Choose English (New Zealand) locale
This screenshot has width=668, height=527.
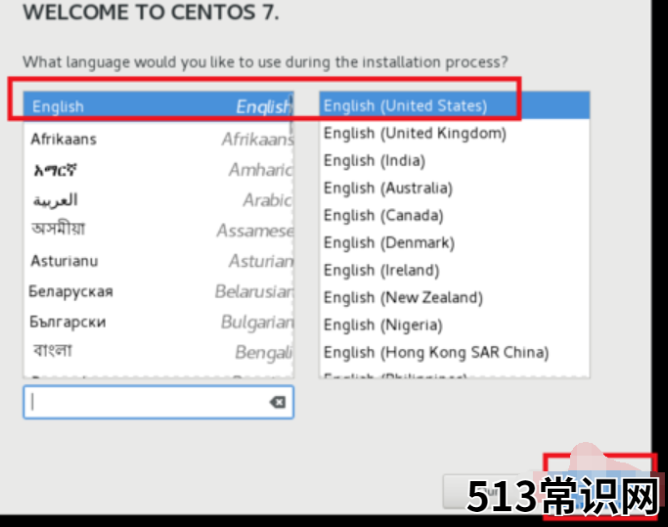tap(455, 297)
